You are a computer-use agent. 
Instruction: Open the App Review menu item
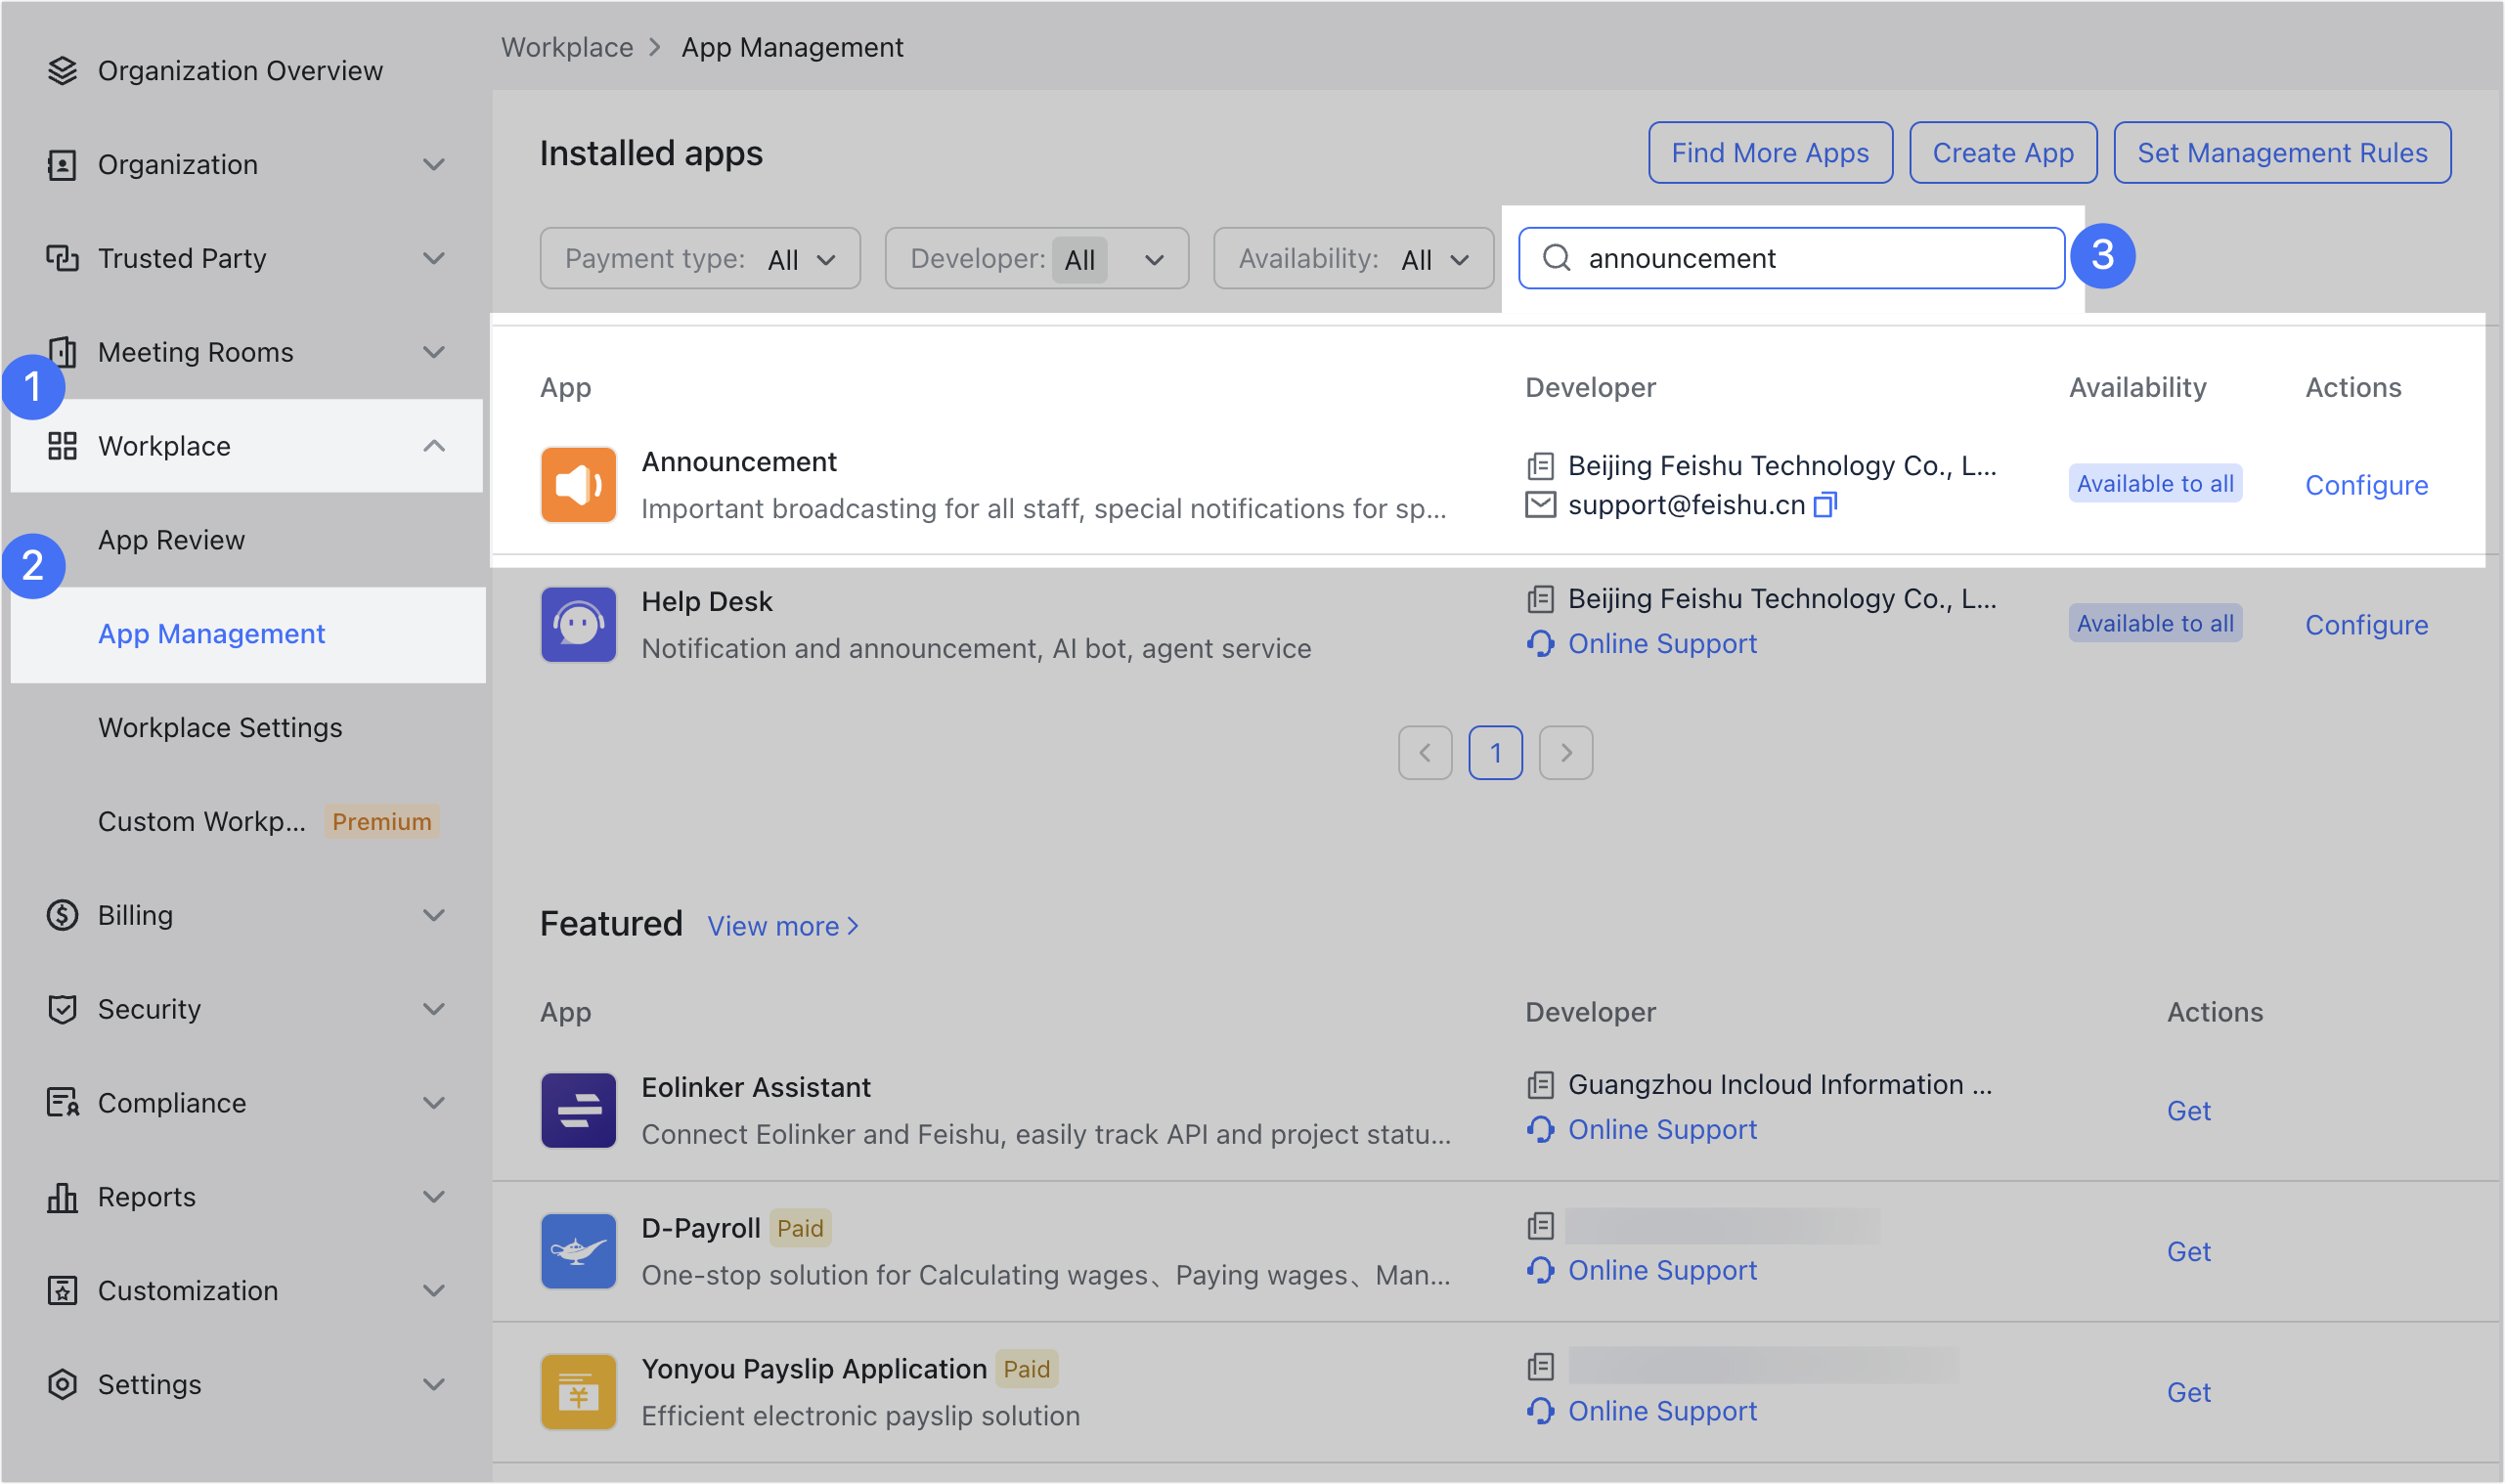point(171,540)
